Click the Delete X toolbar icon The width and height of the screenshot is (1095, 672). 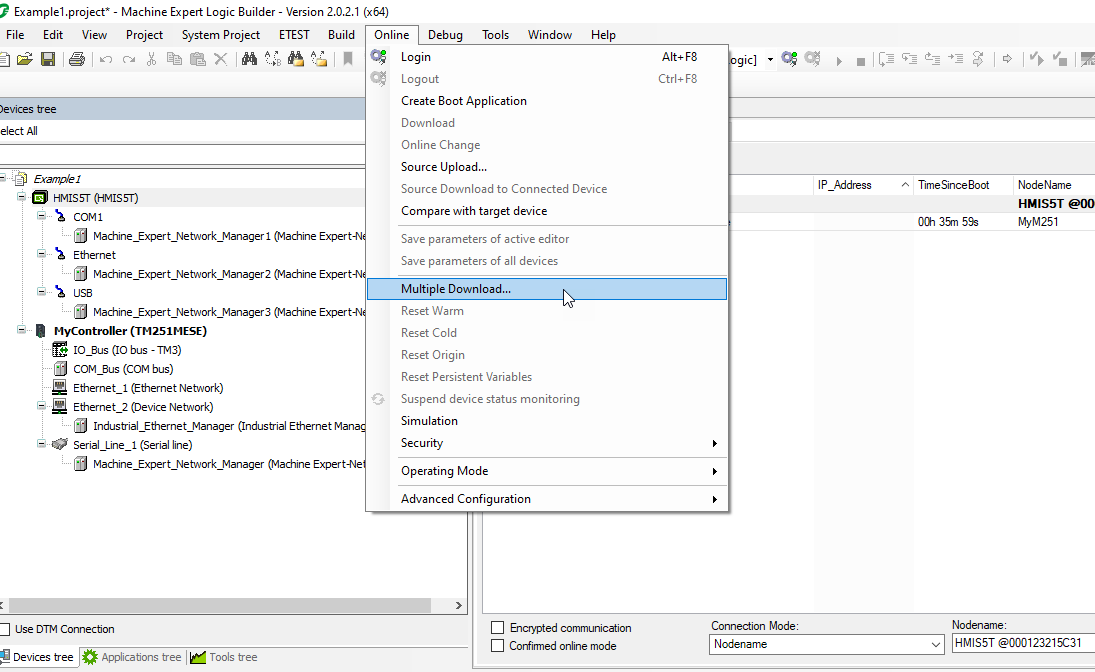pos(221,59)
